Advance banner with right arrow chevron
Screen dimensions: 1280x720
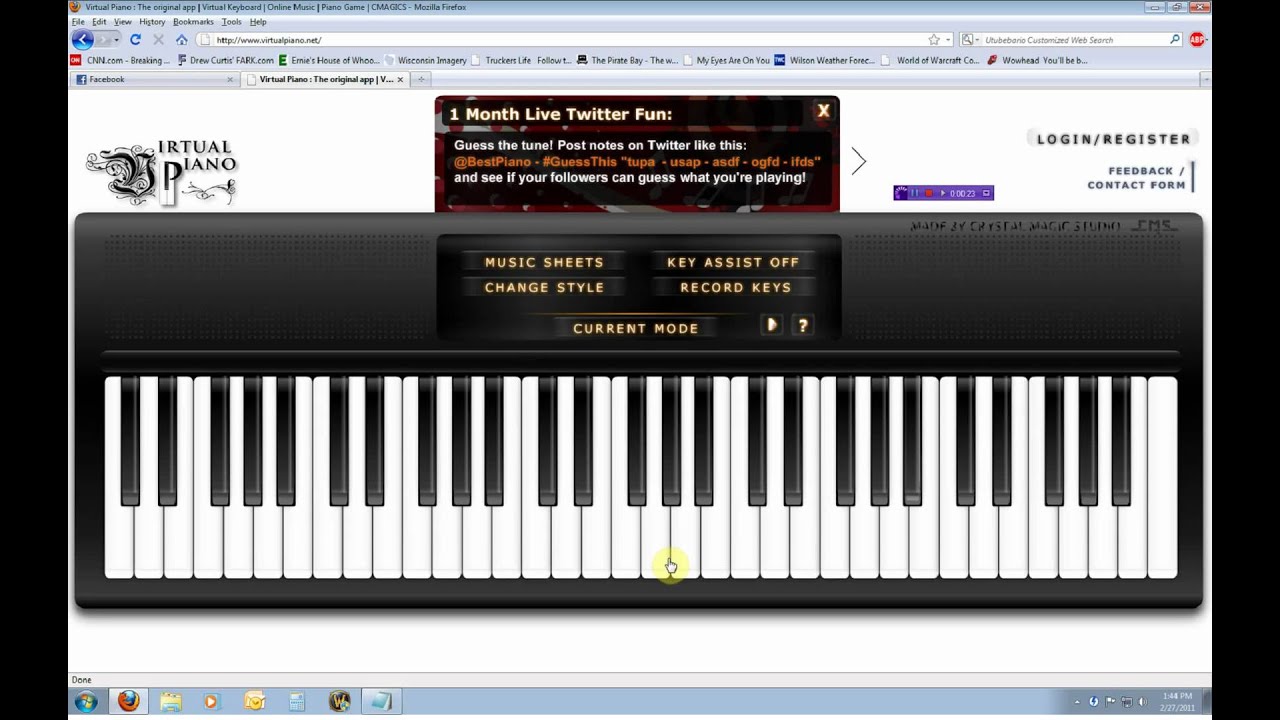pyautogui.click(x=858, y=161)
